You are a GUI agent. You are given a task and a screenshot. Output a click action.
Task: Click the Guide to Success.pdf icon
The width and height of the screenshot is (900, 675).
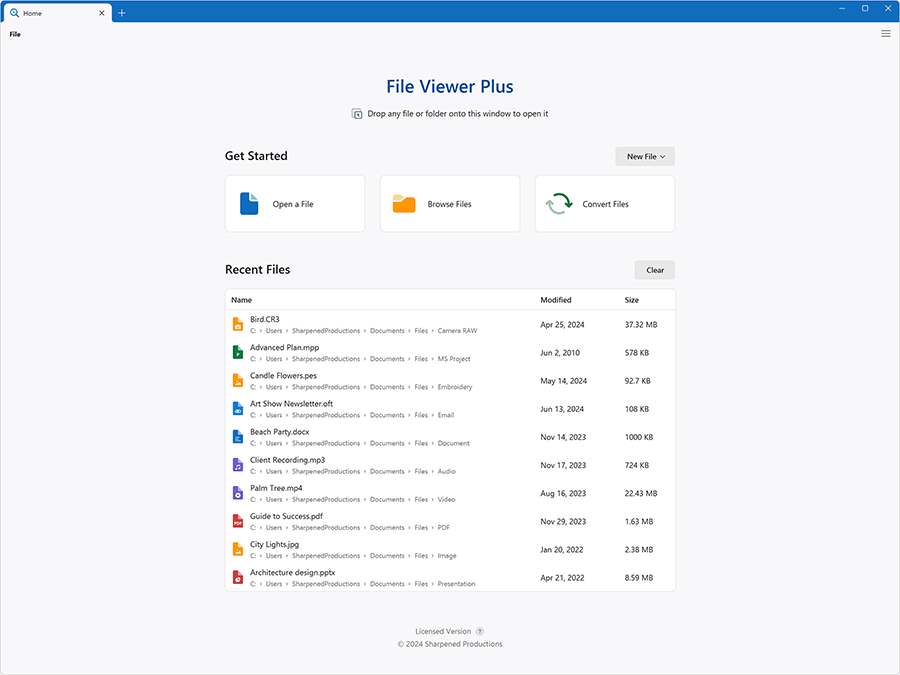click(238, 521)
